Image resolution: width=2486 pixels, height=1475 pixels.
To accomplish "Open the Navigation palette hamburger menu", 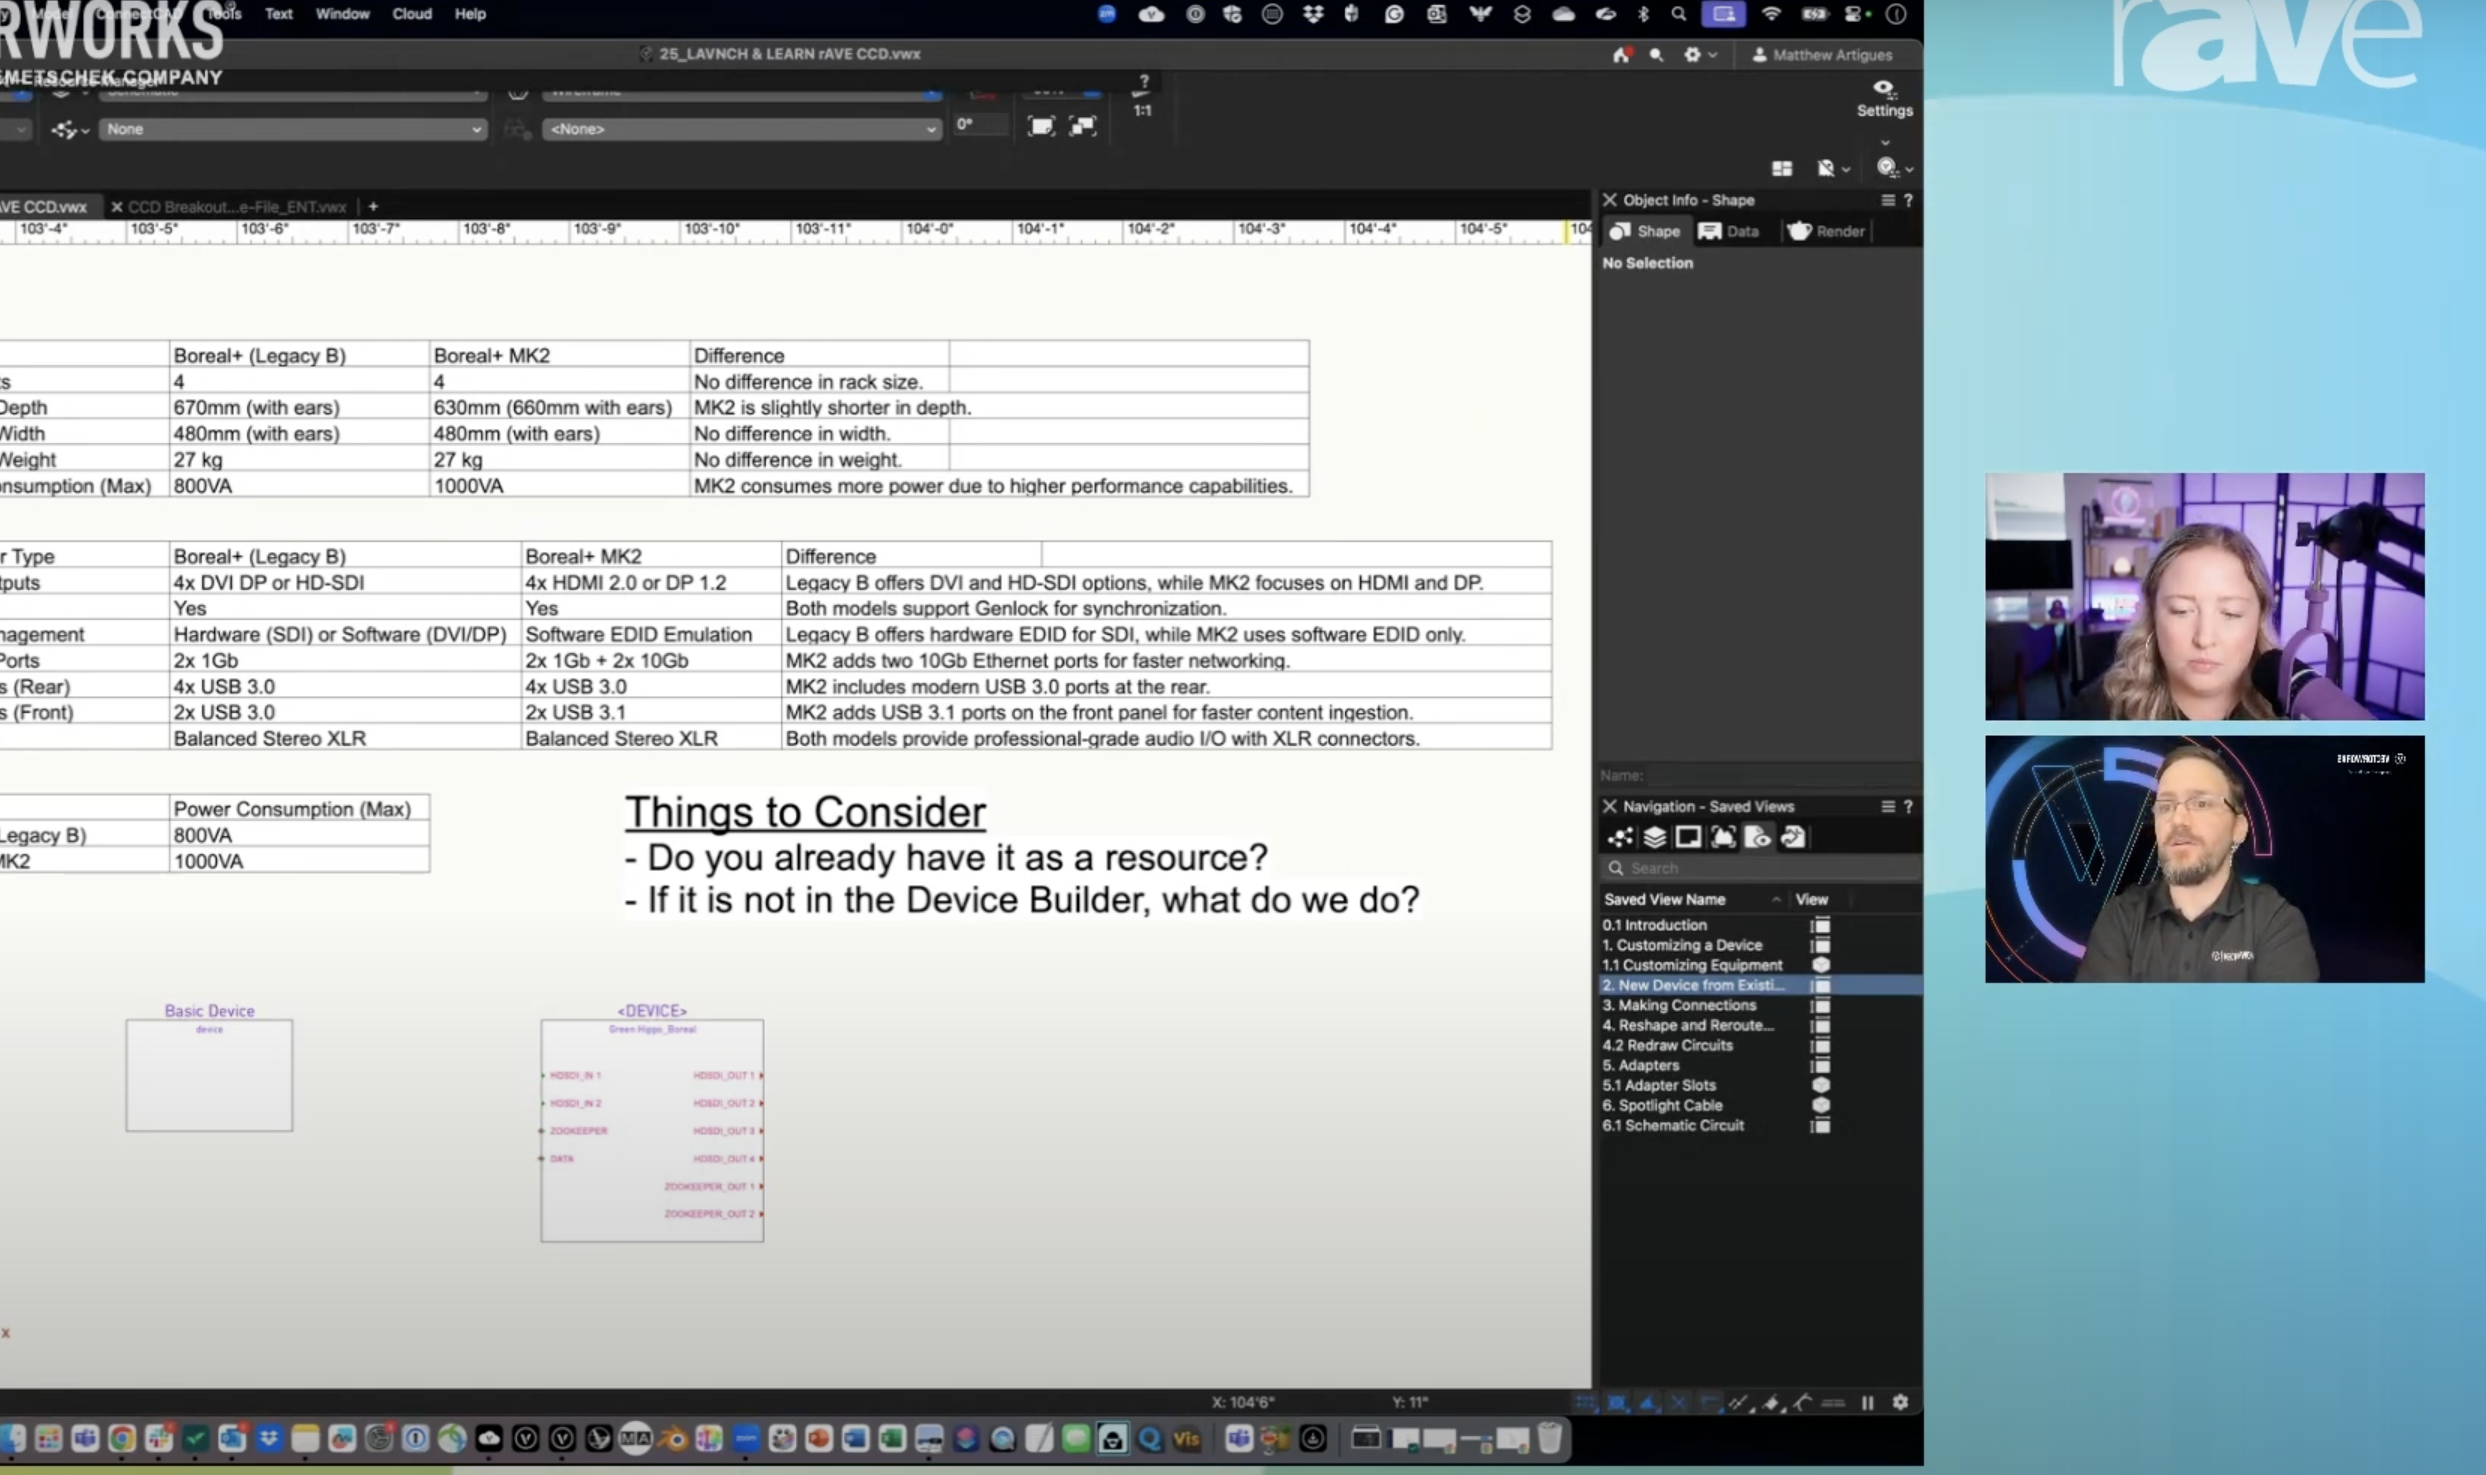I will [1887, 806].
